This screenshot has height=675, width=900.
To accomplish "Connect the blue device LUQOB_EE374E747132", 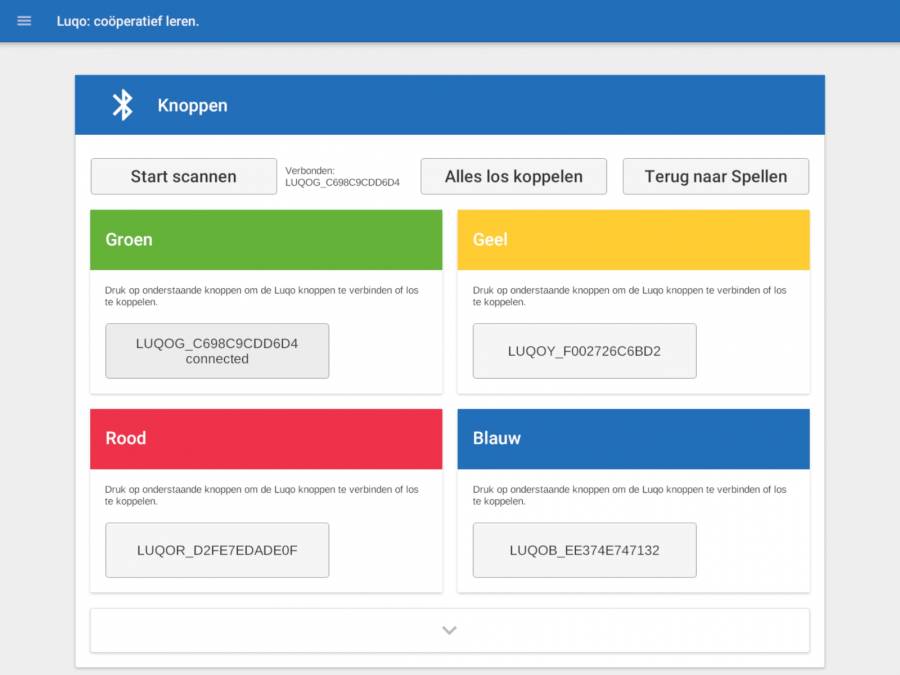I will 584,550.
